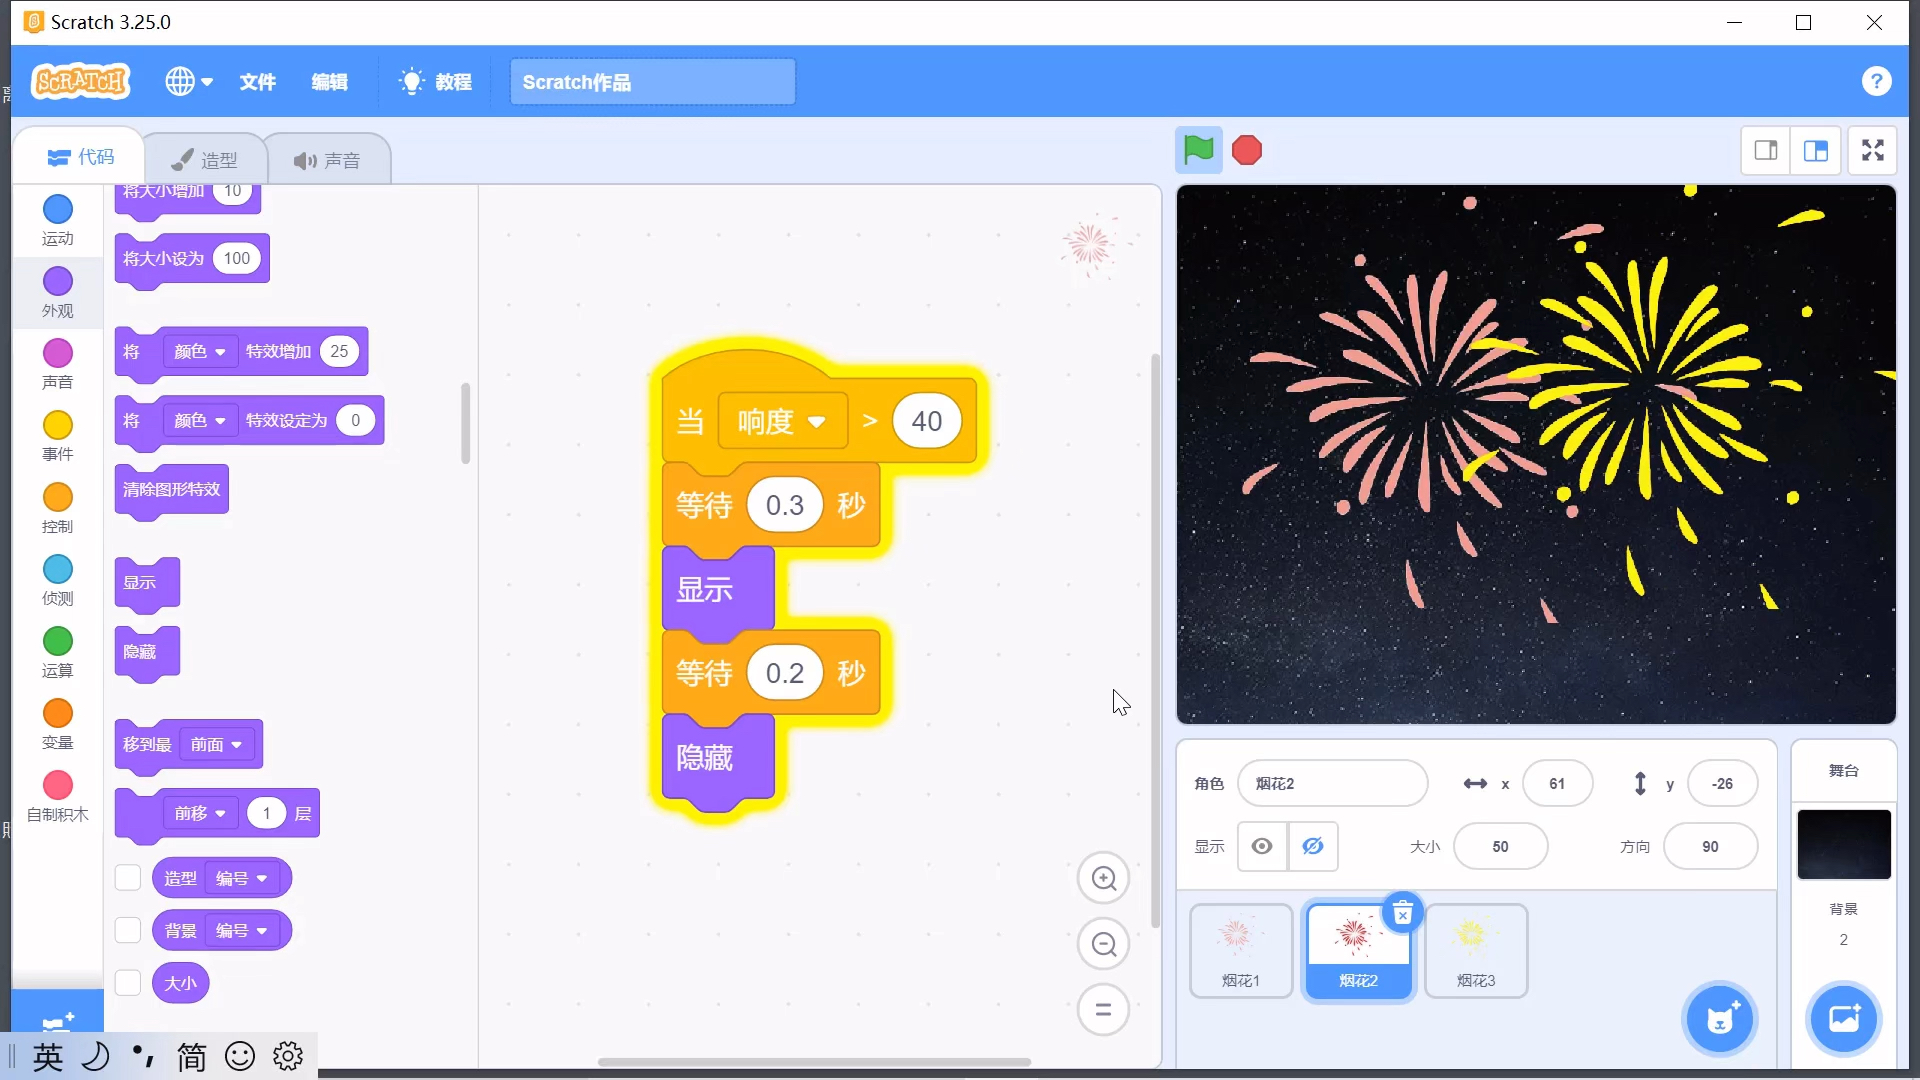This screenshot has width=1920, height=1080.
Task: Switch to 造型 tab
Action: (x=203, y=158)
